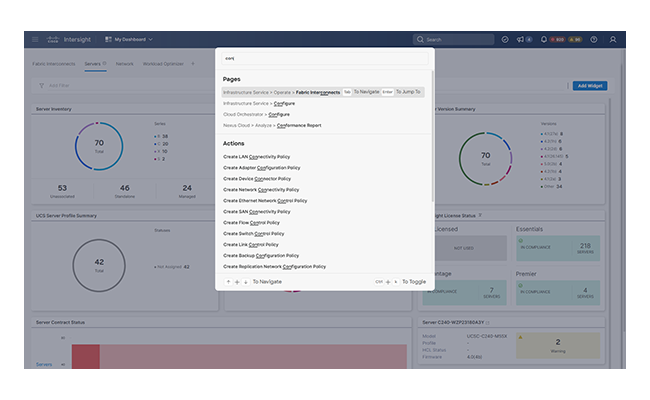
Task: Select Nexus Cloud Conformance Report page
Action: coord(272,125)
